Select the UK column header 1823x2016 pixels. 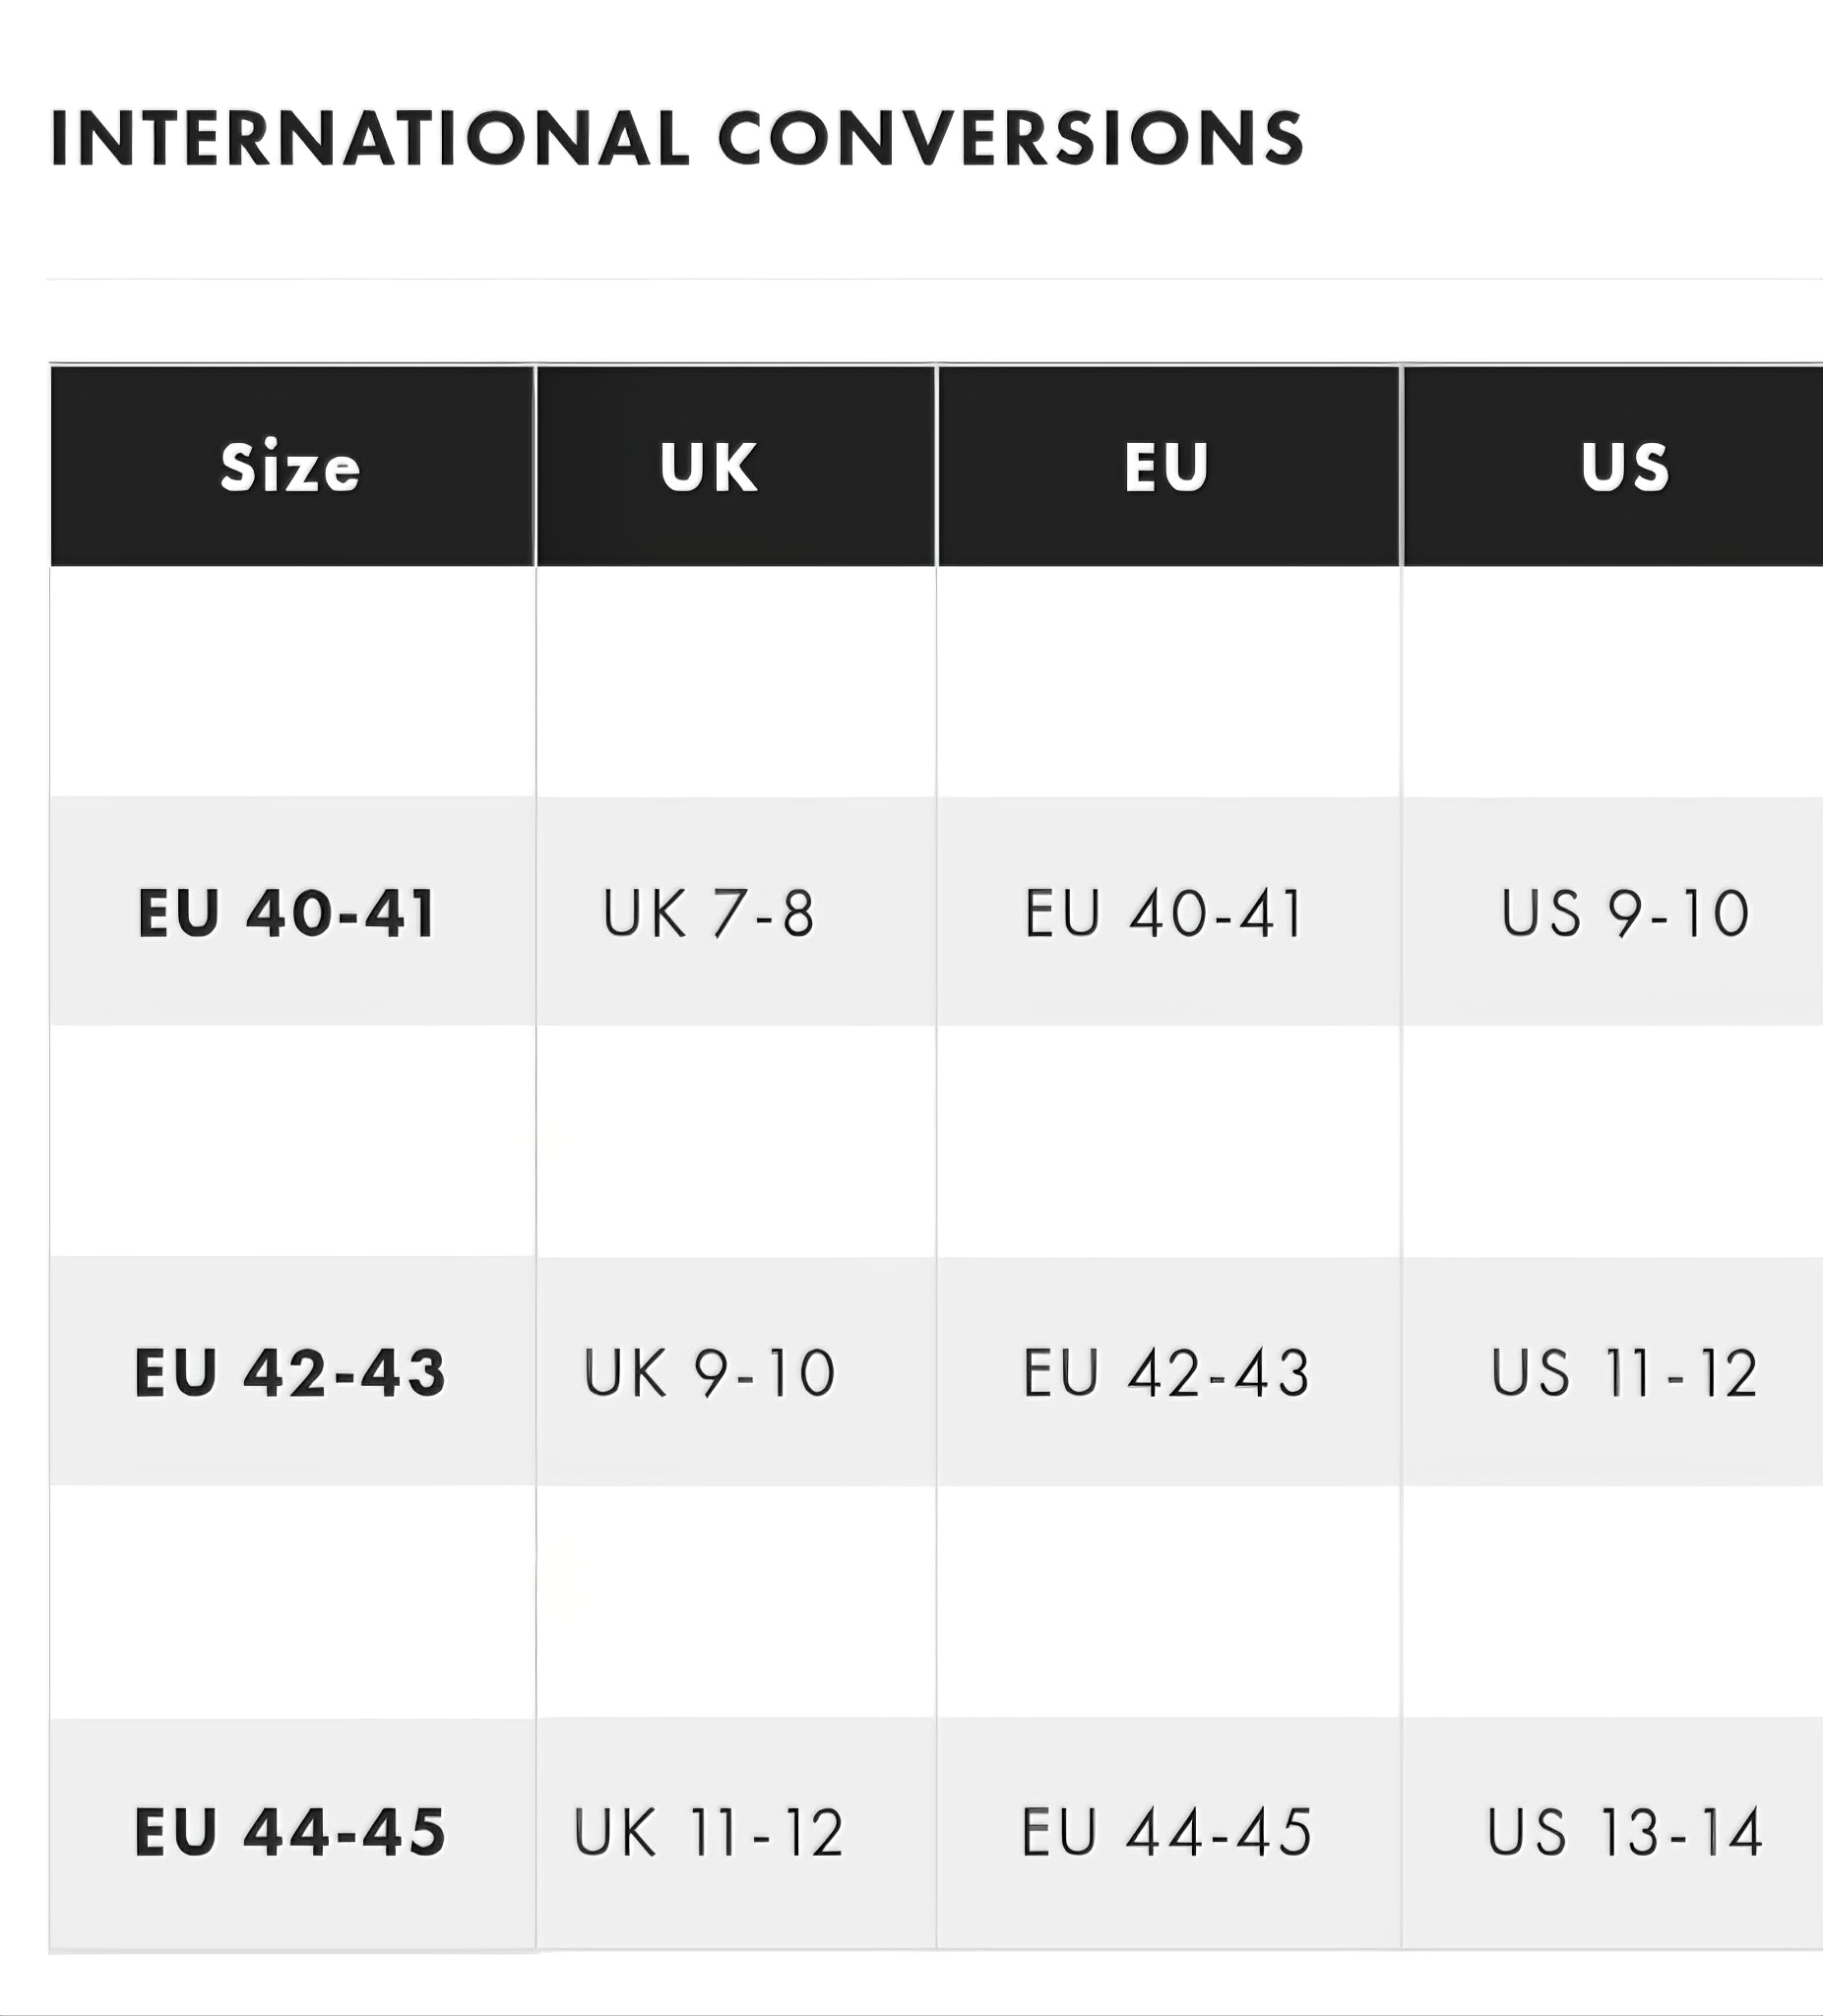point(709,467)
